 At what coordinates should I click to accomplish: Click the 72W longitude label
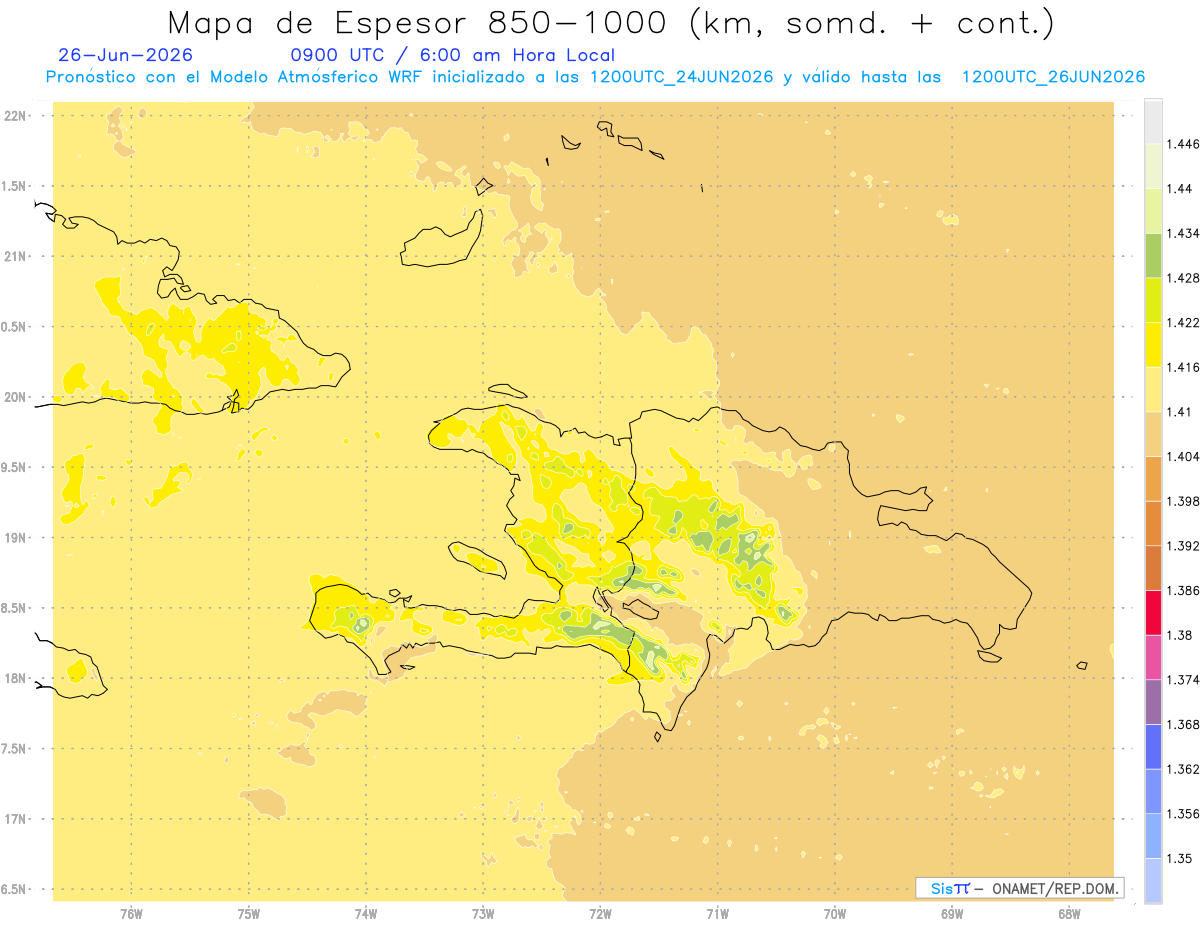click(600, 915)
